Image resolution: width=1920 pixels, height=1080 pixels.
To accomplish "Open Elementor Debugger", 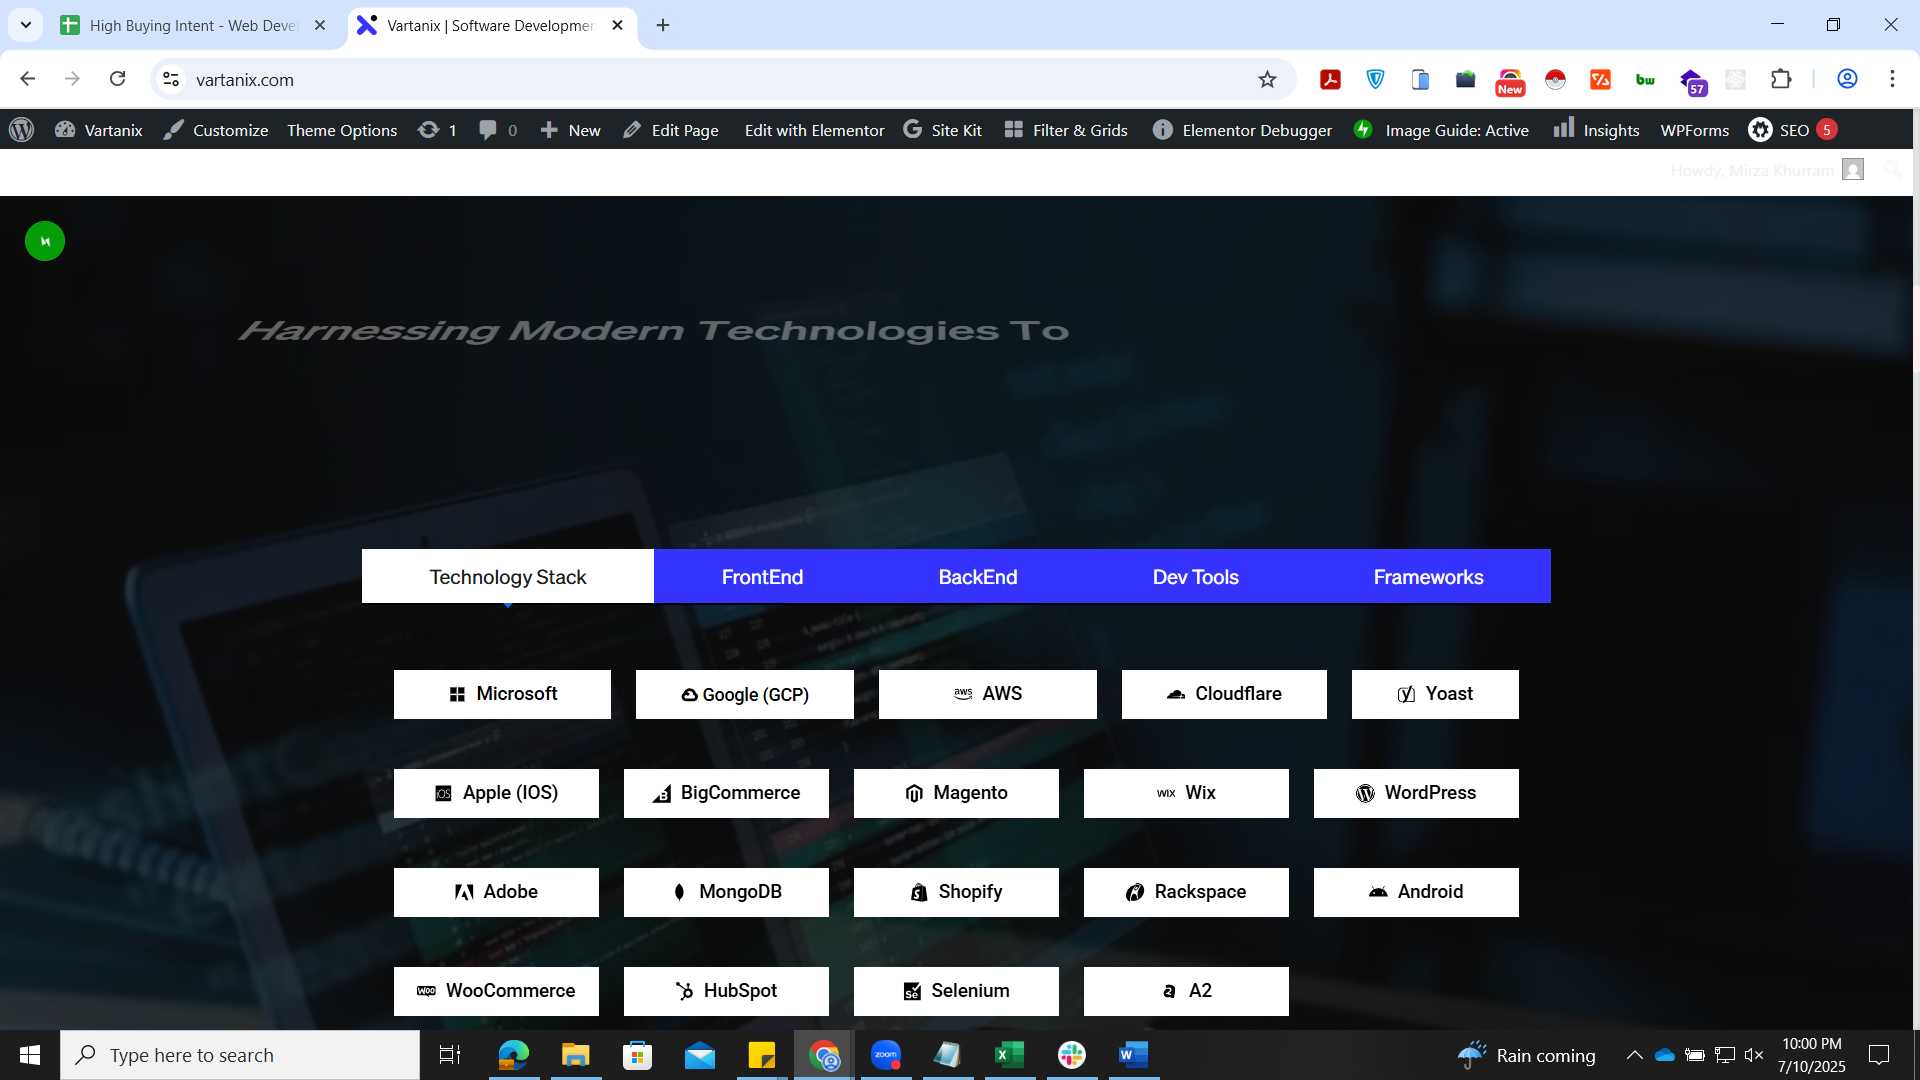I will [1242, 130].
